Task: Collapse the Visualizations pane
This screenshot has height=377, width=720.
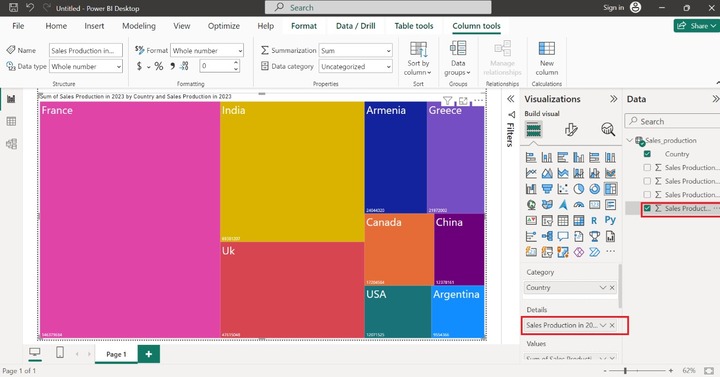Action: pyautogui.click(x=613, y=99)
